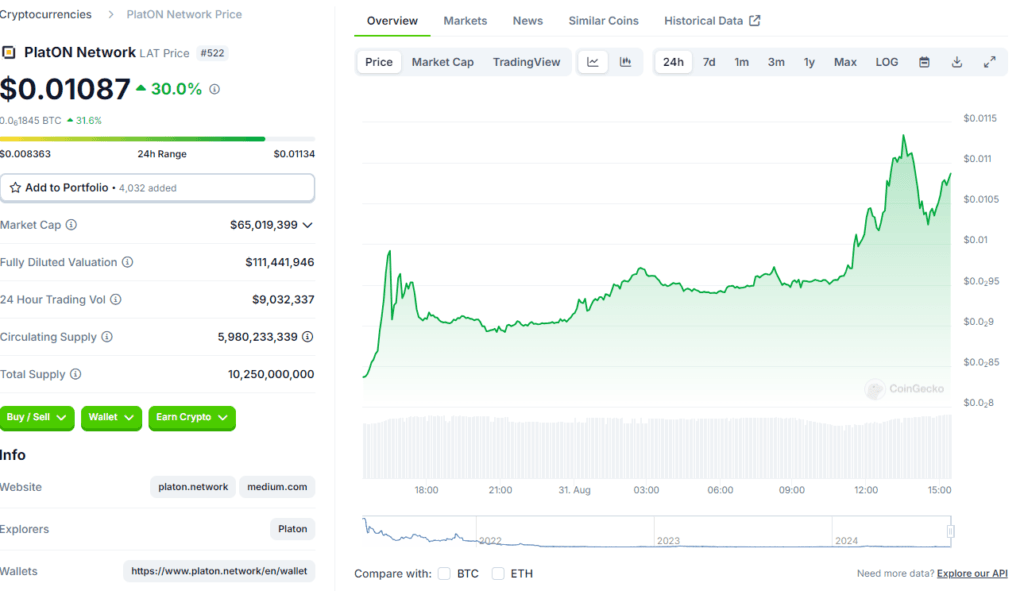1024x591 pixels.
Task: Click the star icon in Add to Portfolio
Action: tap(15, 187)
